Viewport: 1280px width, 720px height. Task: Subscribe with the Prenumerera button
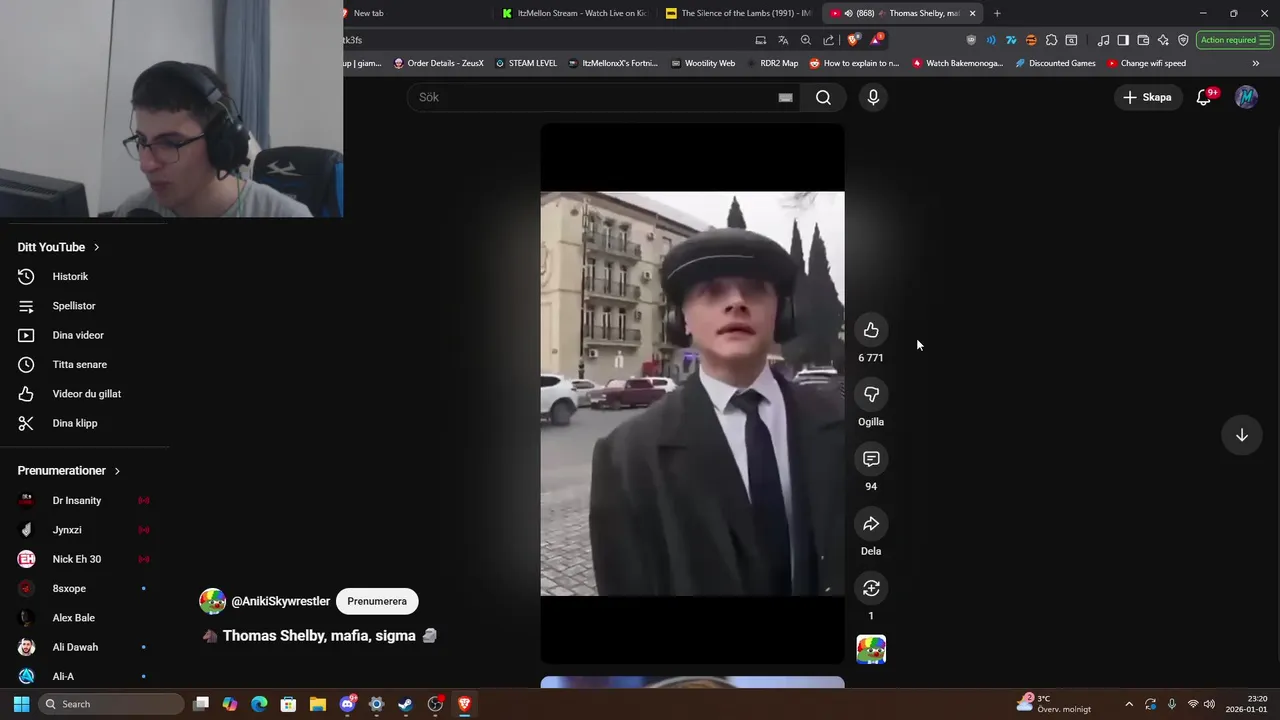point(377,601)
